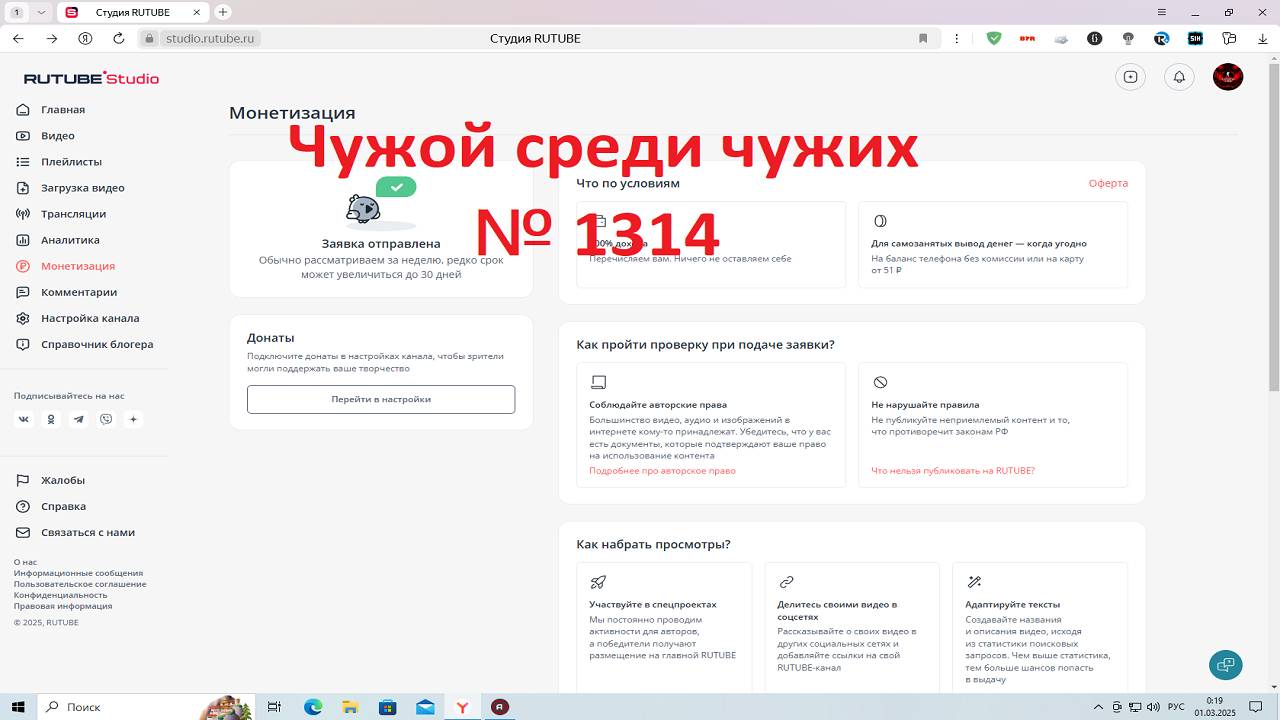Reload the current page

(x=119, y=38)
